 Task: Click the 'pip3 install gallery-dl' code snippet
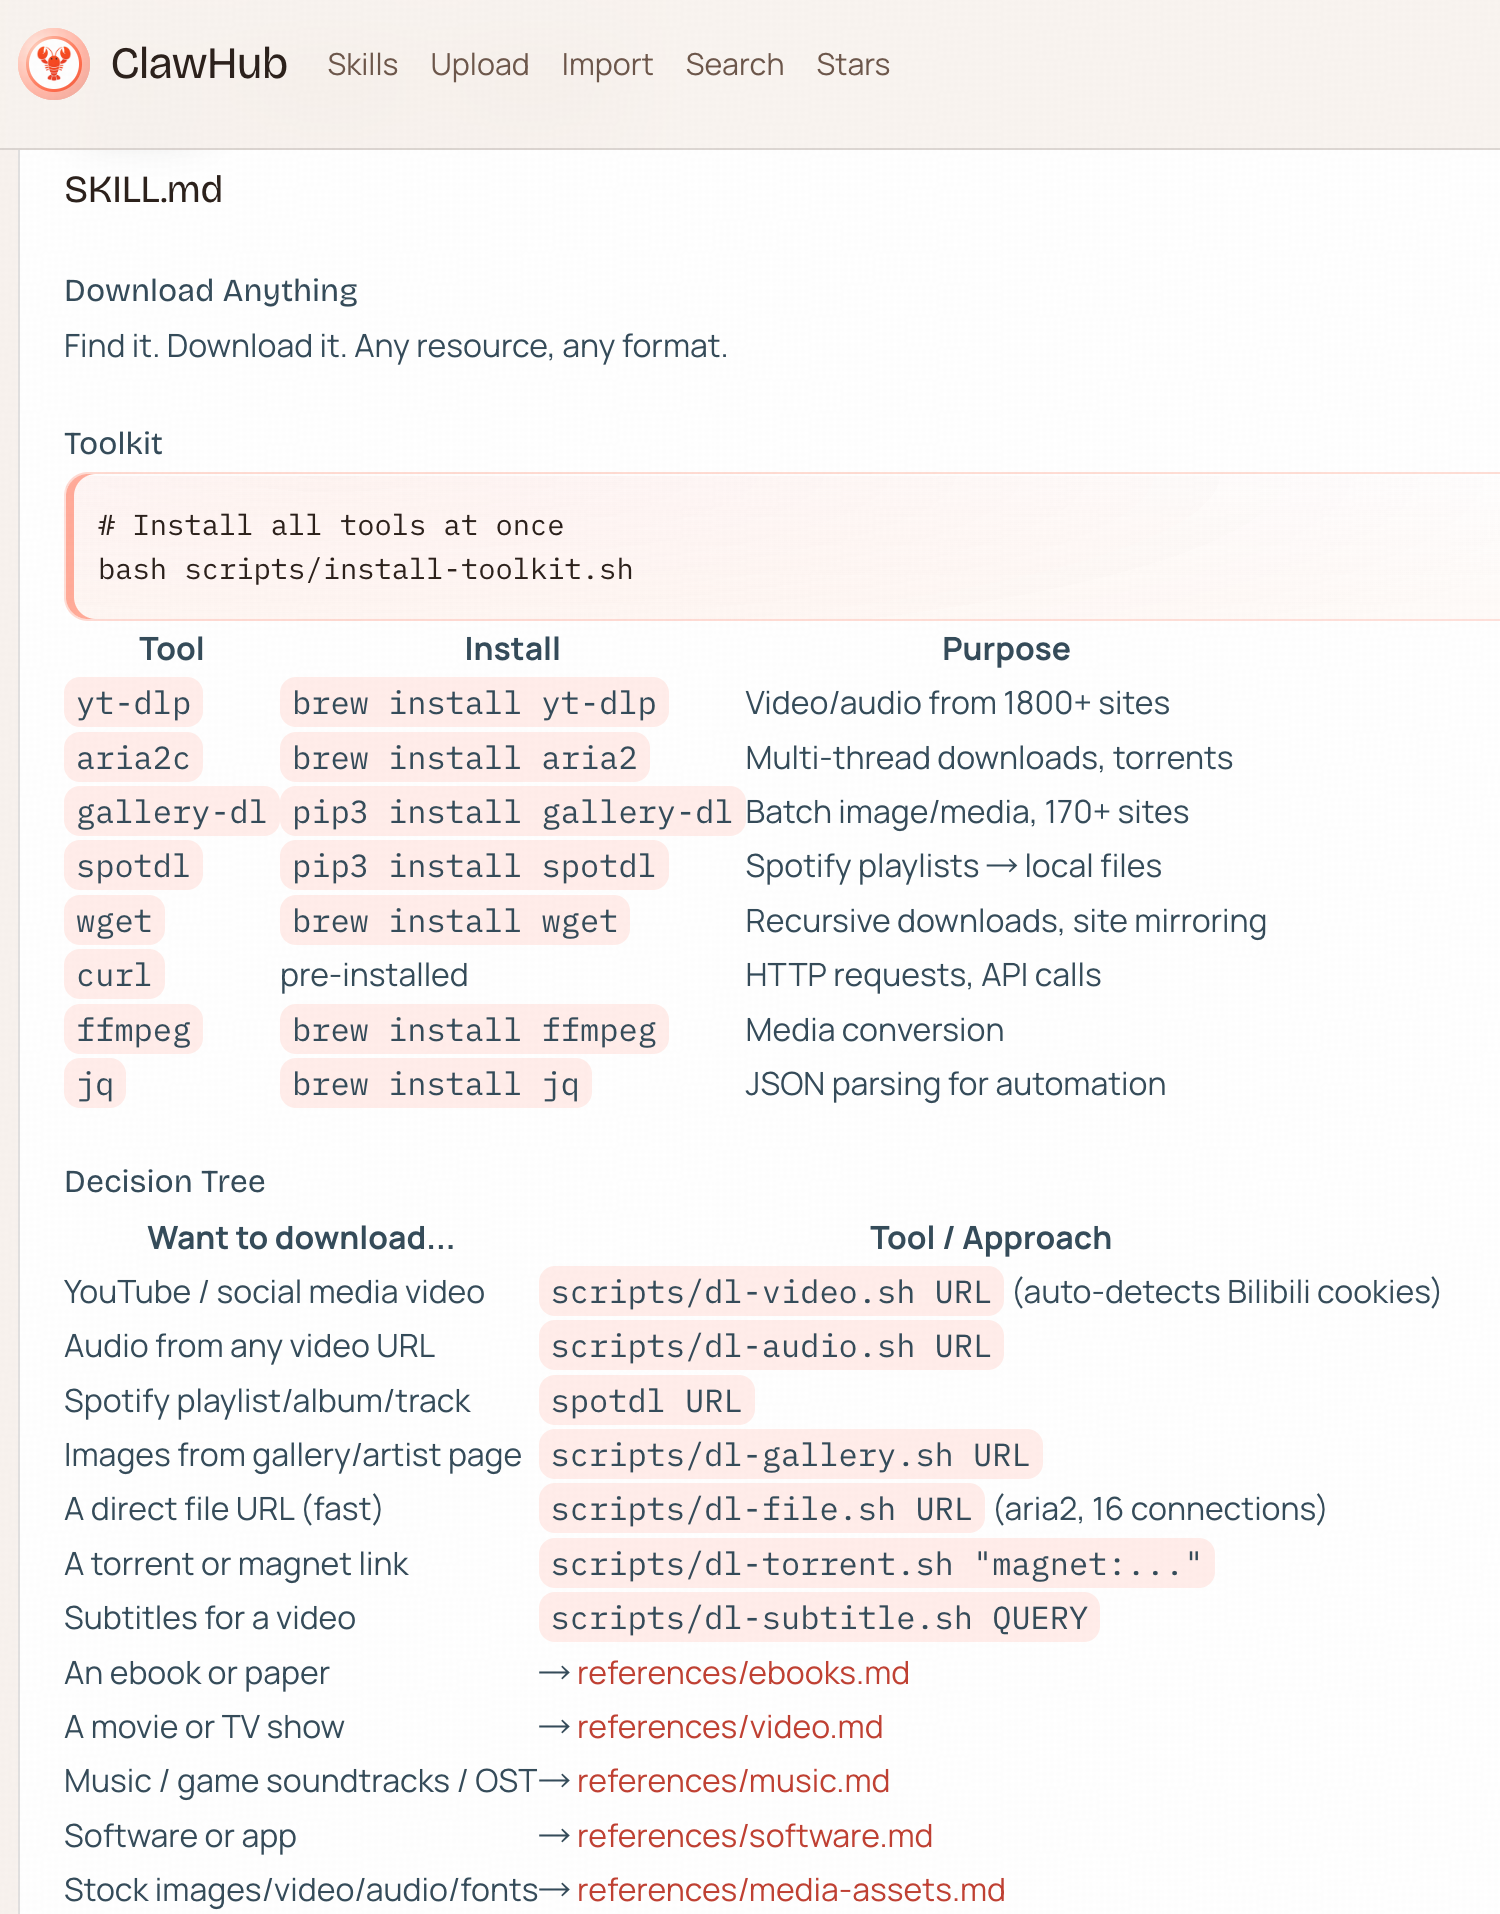[512, 812]
